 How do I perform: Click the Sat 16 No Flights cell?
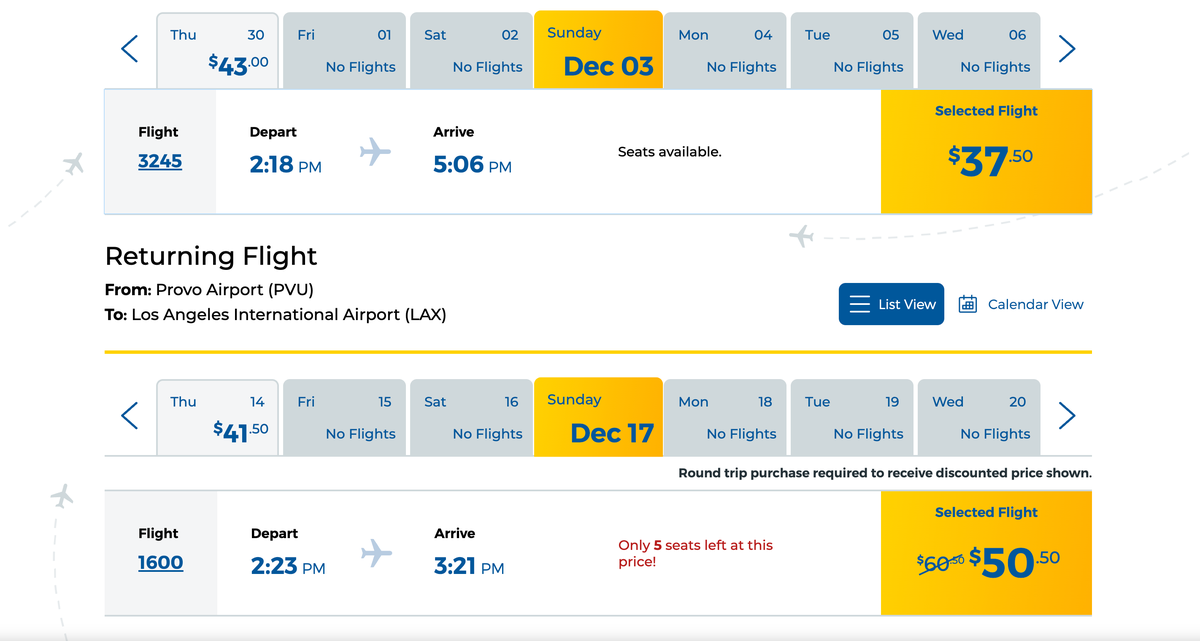(471, 416)
